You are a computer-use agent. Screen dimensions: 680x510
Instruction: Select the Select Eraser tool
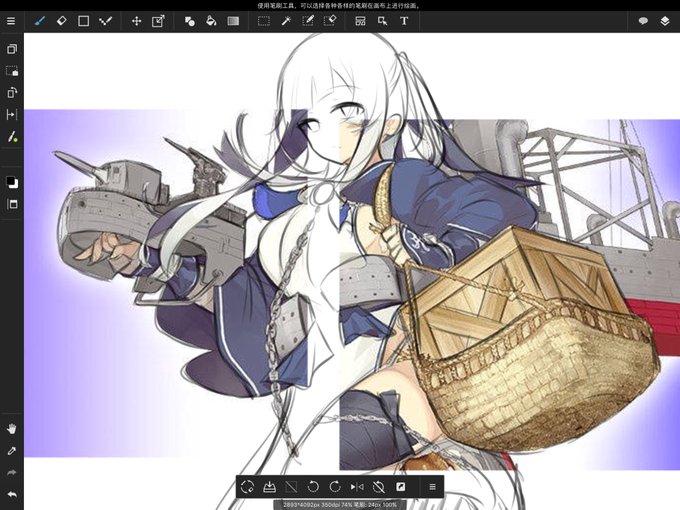[x=330, y=21]
